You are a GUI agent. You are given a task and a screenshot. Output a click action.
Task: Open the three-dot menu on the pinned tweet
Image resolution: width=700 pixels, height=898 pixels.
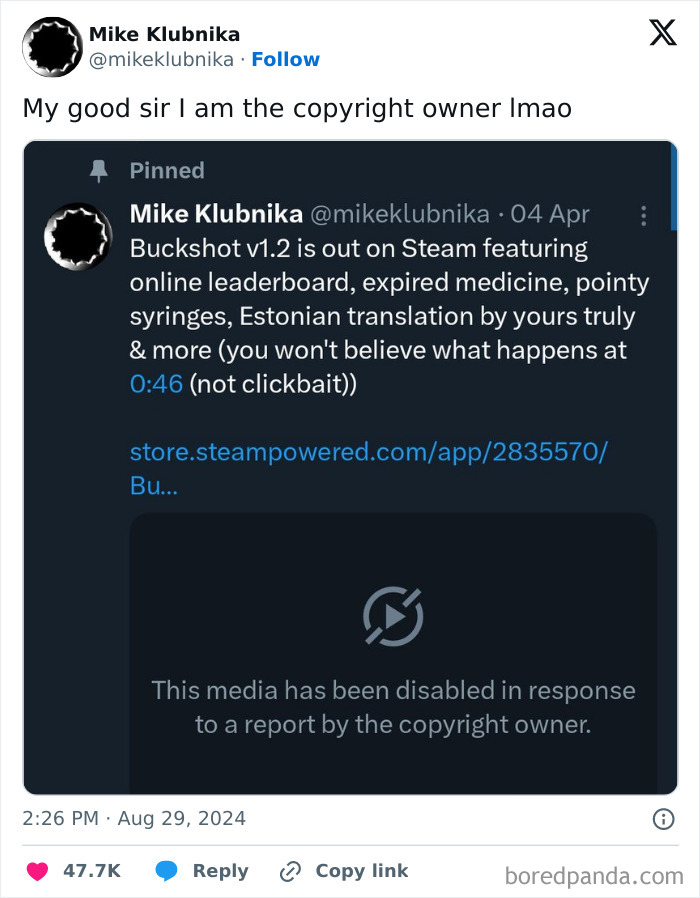click(644, 216)
